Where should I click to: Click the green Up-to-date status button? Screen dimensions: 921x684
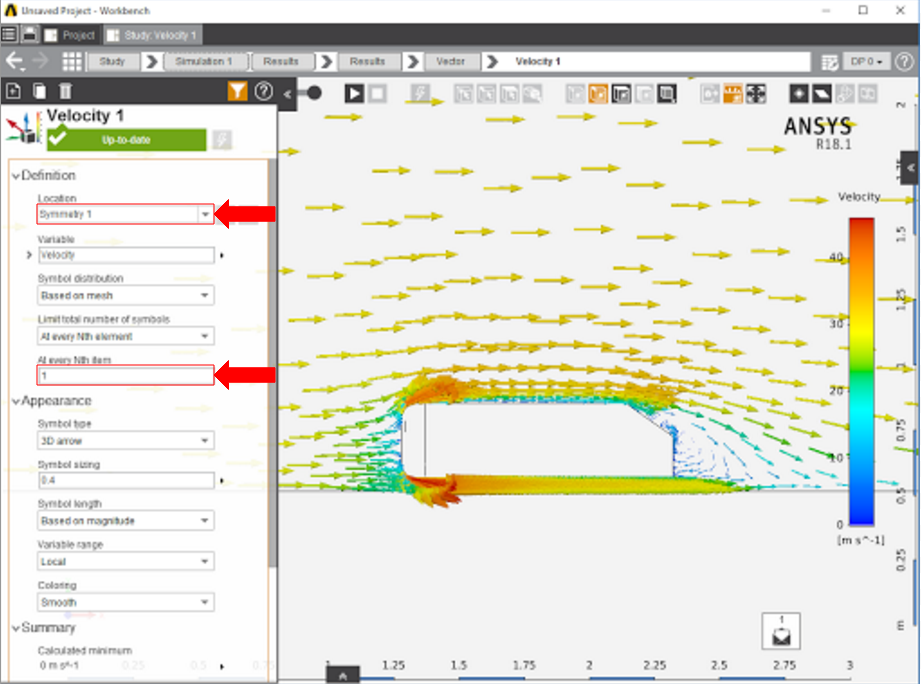click(127, 140)
